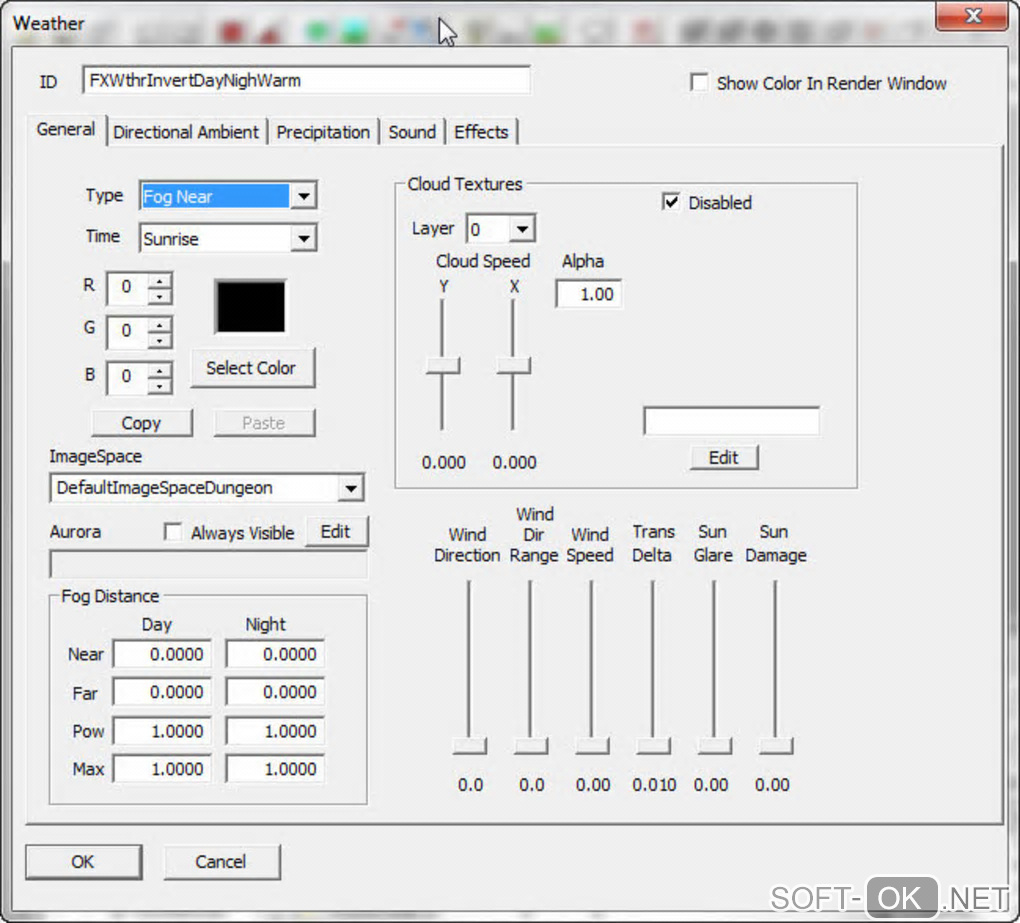Viewport: 1020px width, 923px height.
Task: Click the B color value field
Action: coord(128,377)
